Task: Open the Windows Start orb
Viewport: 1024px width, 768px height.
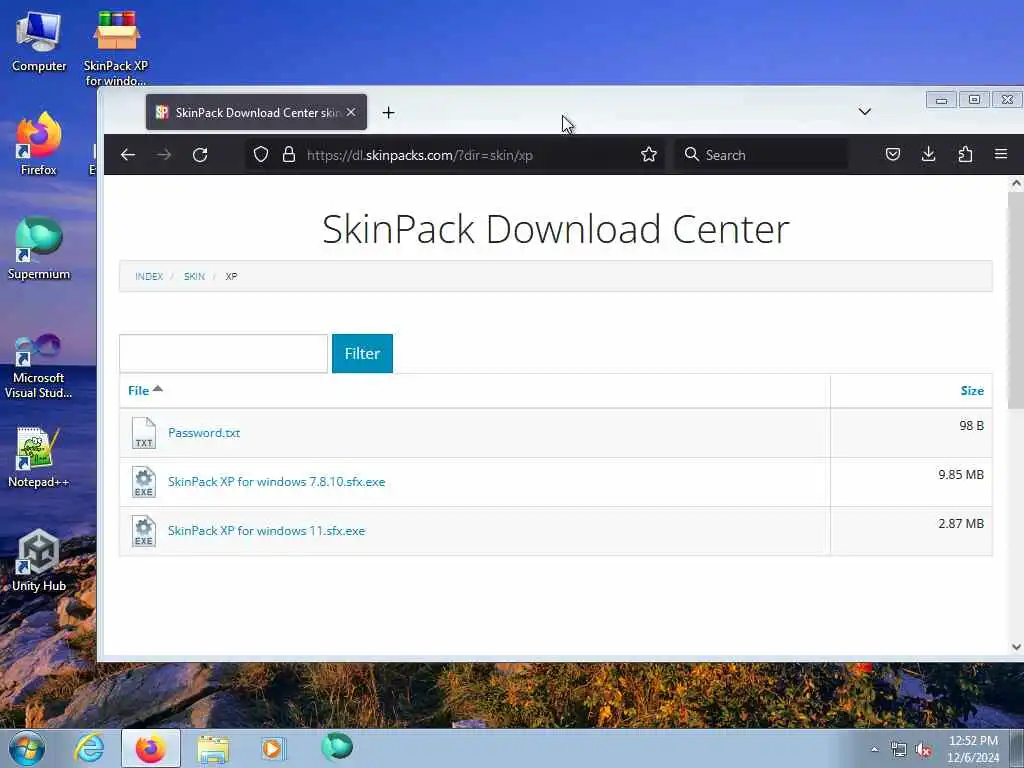Action: pos(27,748)
